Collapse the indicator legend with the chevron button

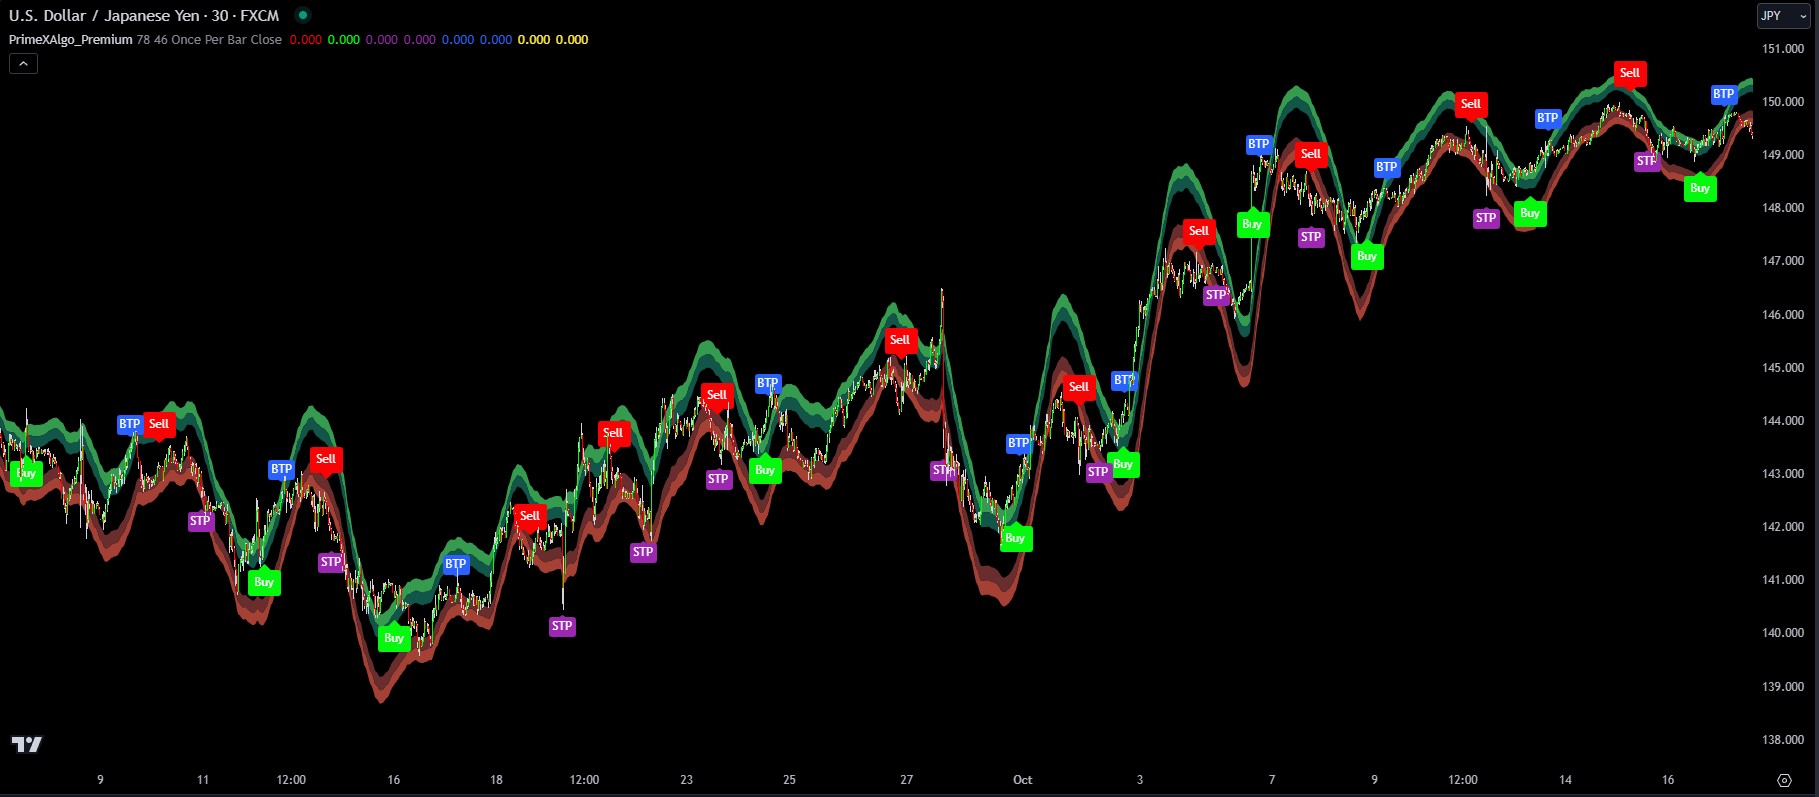coord(23,63)
